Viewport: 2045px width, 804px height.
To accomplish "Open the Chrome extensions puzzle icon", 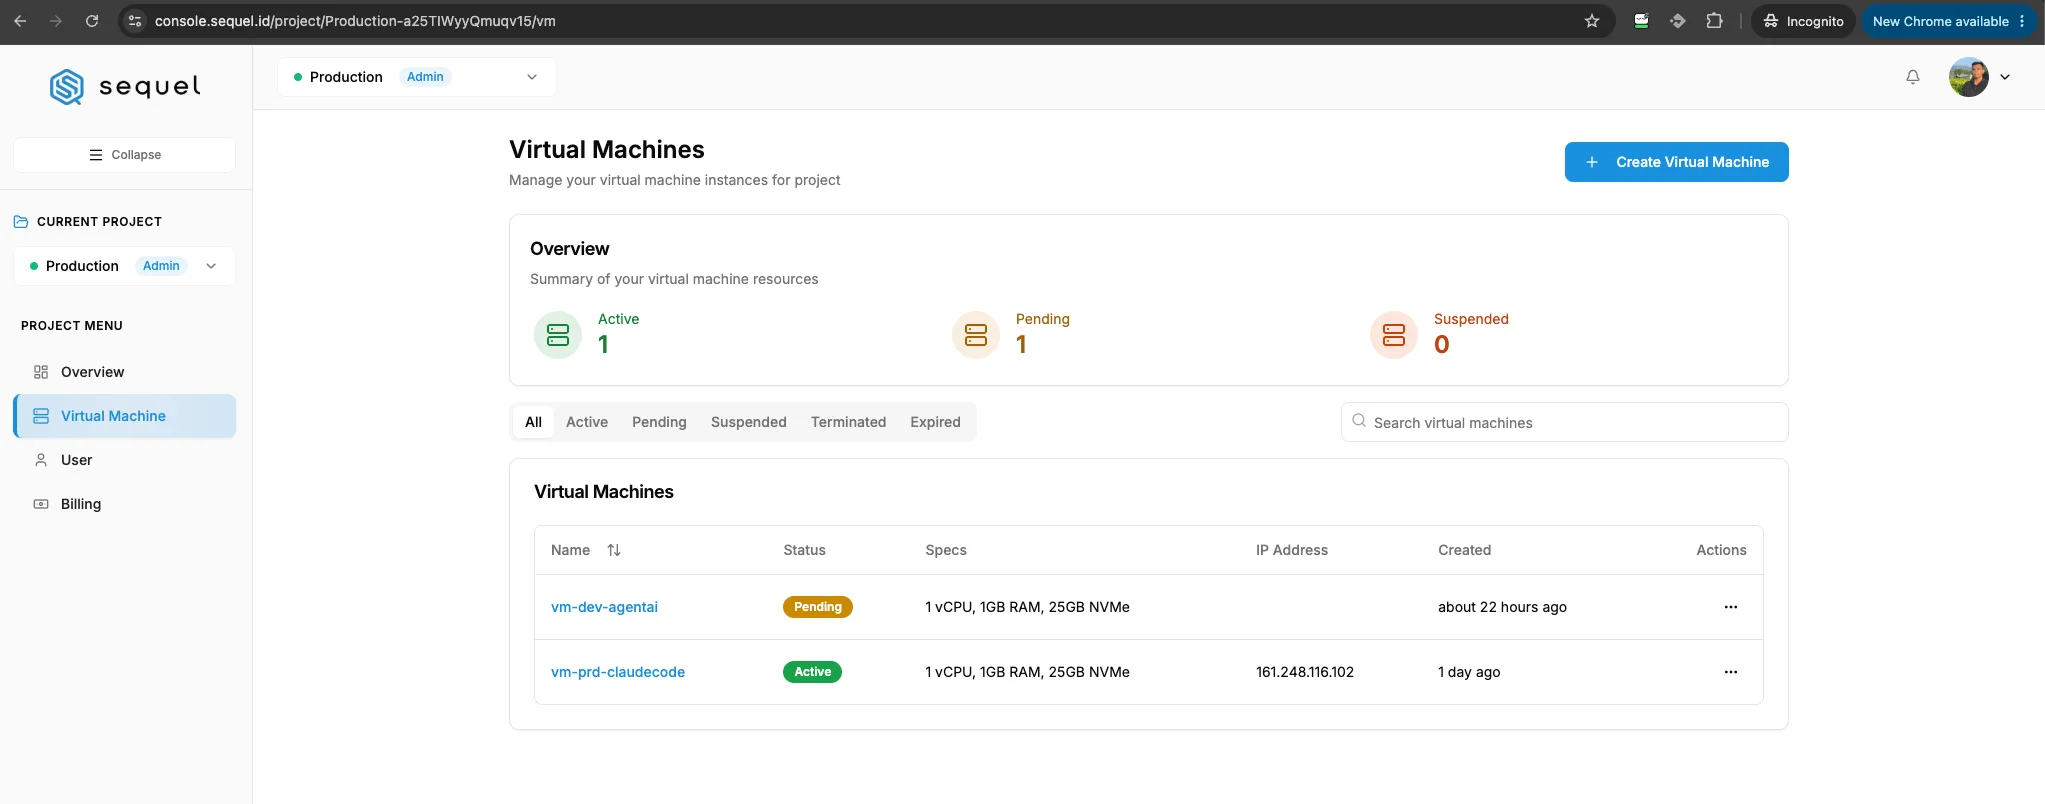I will point(1714,21).
